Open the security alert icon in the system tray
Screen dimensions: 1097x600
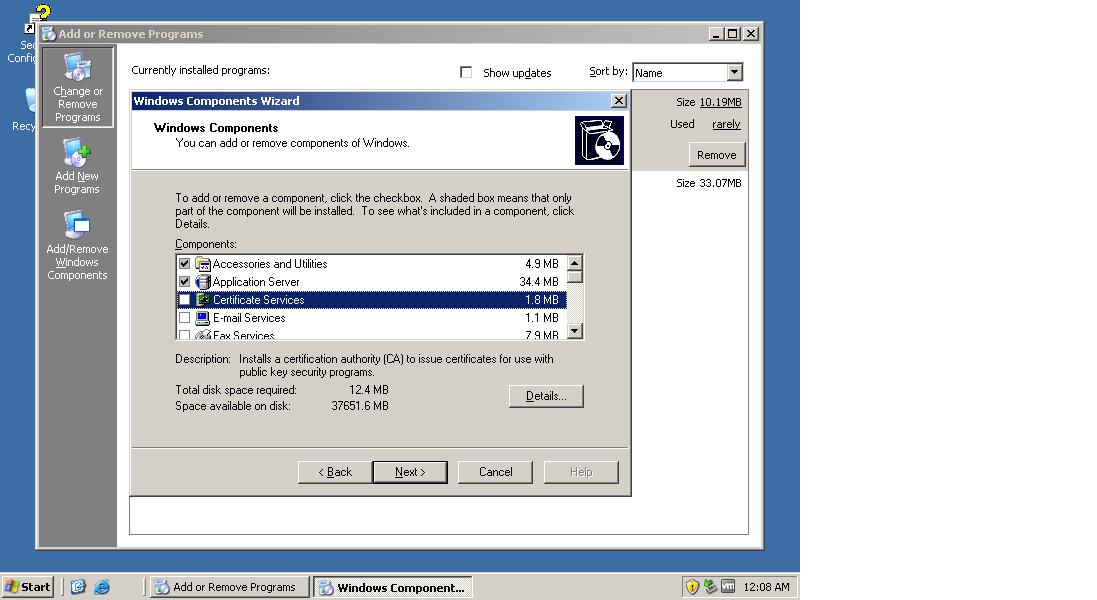[x=692, y=587]
